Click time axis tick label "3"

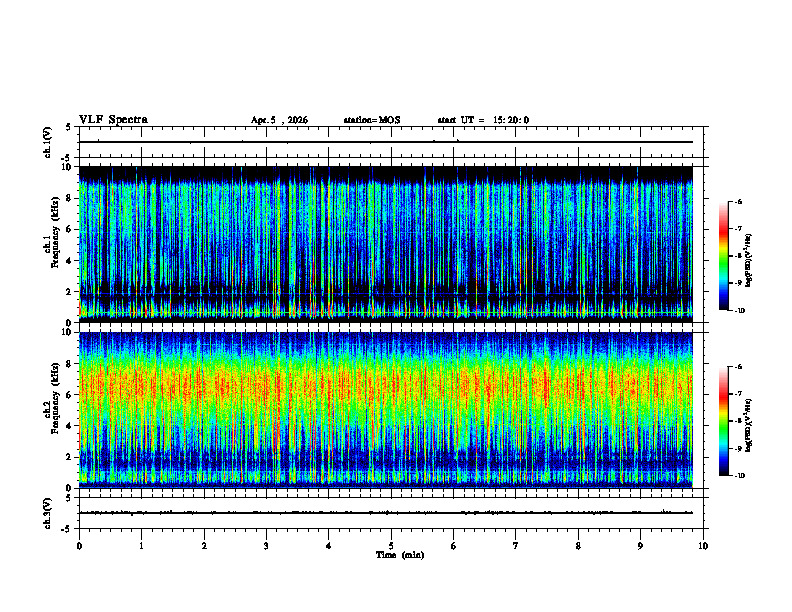(266, 546)
